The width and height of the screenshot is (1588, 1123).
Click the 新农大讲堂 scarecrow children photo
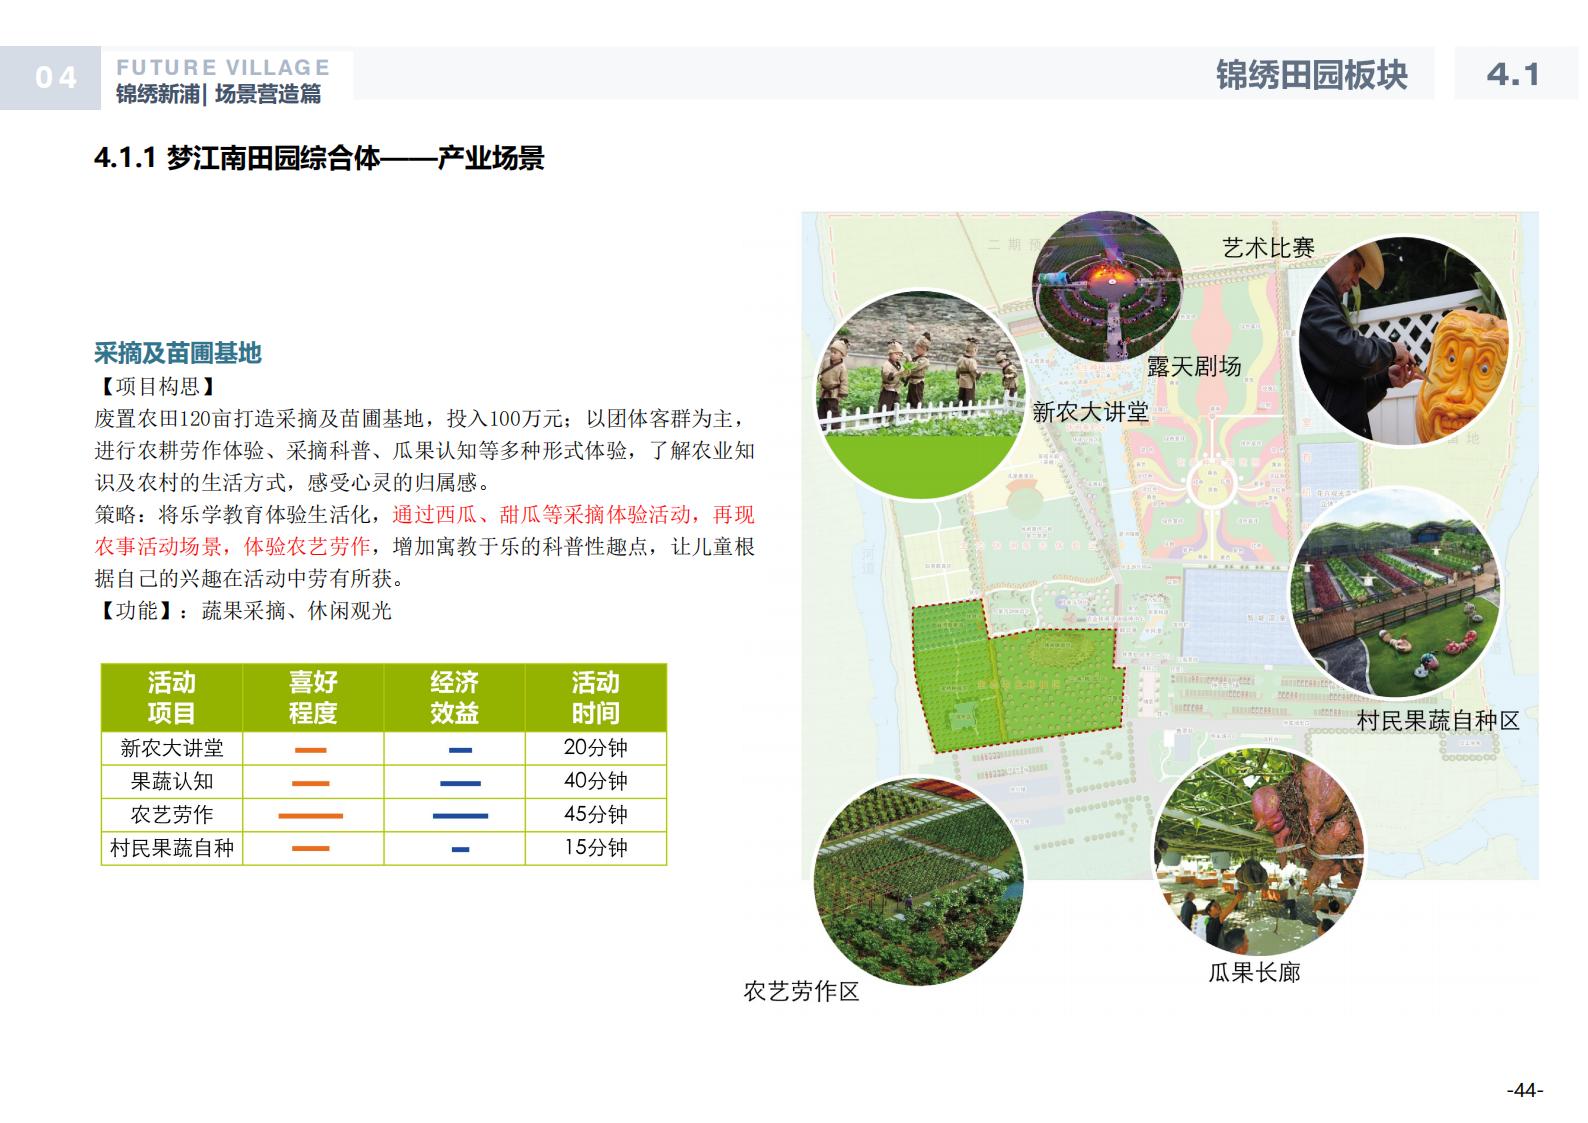click(920, 395)
